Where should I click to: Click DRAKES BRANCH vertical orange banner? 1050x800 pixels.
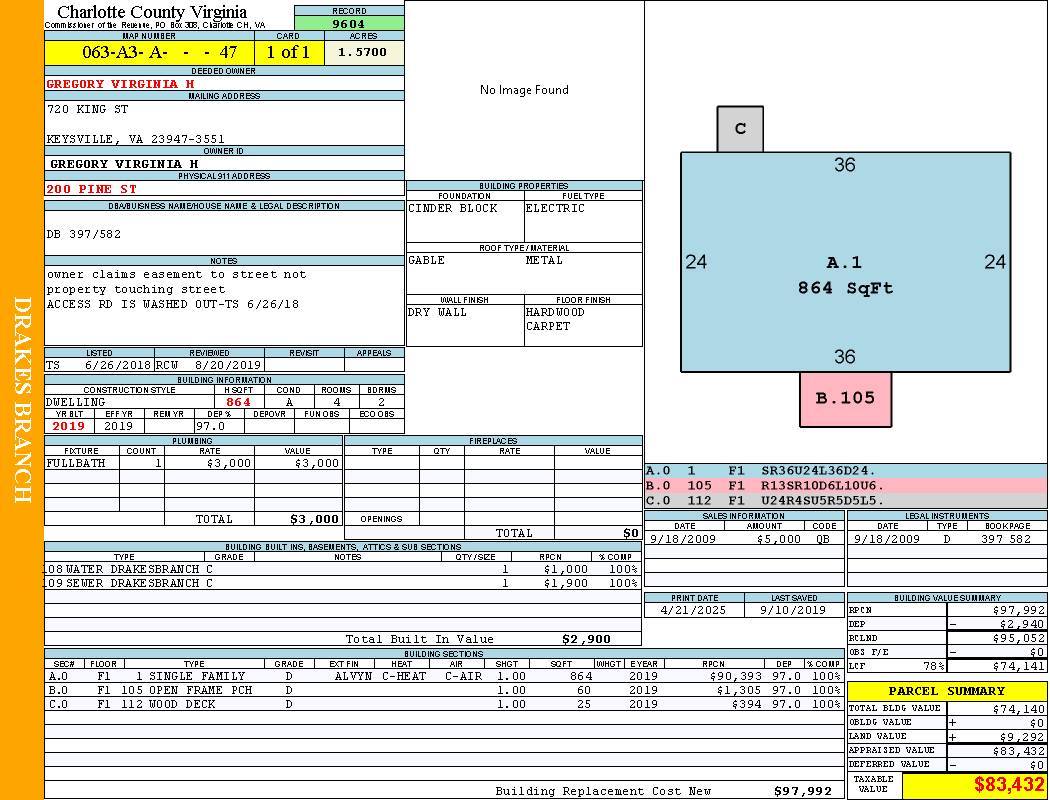[x=22, y=400]
